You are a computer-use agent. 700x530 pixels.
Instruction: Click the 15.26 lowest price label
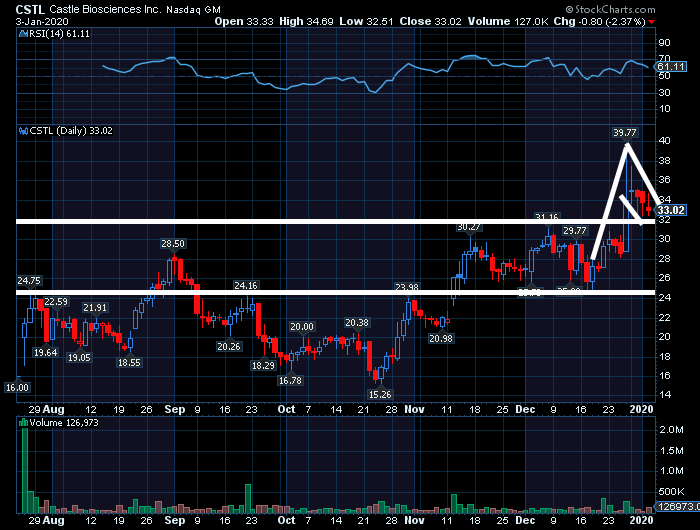tap(380, 395)
